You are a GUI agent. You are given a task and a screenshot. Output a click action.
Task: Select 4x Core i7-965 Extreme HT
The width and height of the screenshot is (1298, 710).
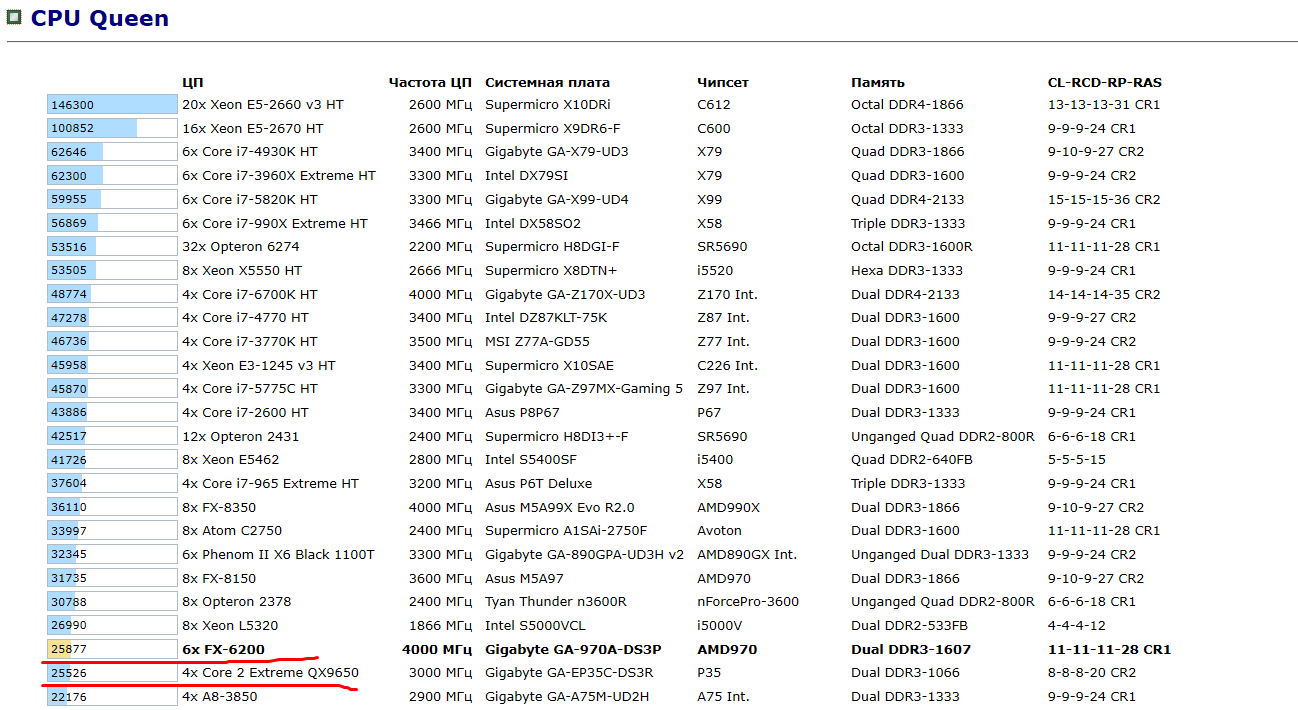pyautogui.click(x=270, y=483)
